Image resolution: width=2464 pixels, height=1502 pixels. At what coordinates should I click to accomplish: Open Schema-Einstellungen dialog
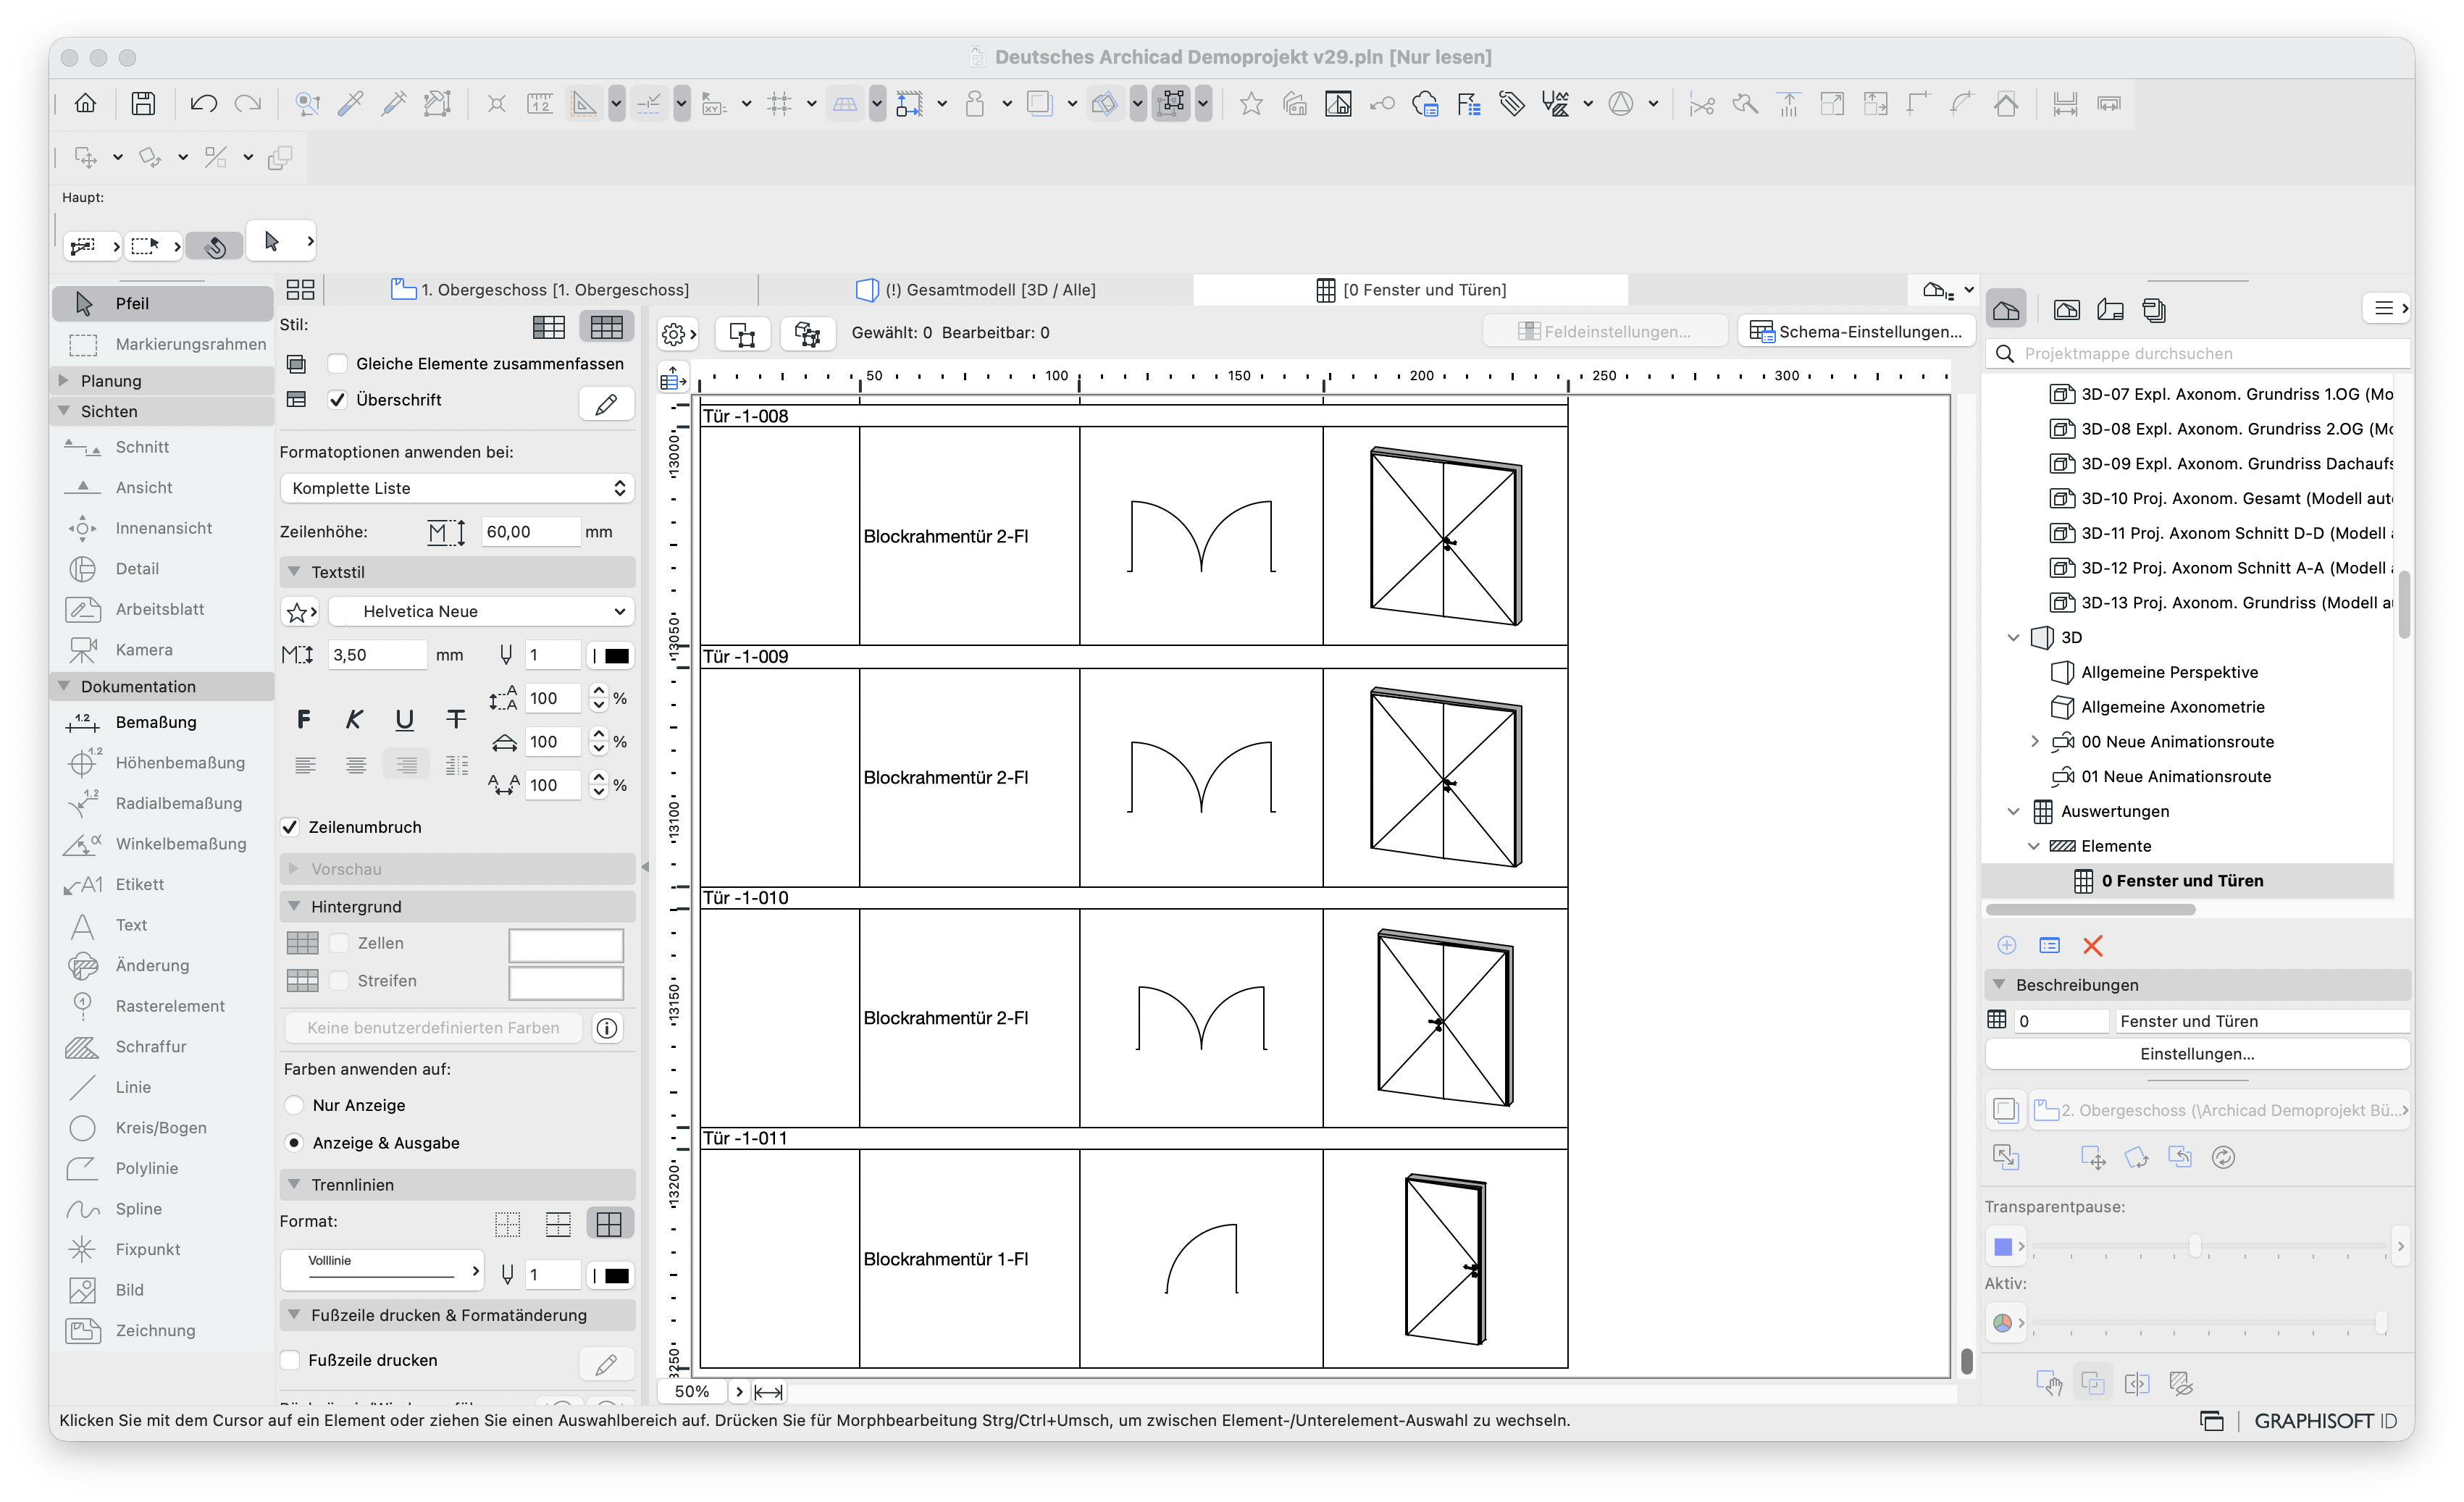click(1856, 331)
